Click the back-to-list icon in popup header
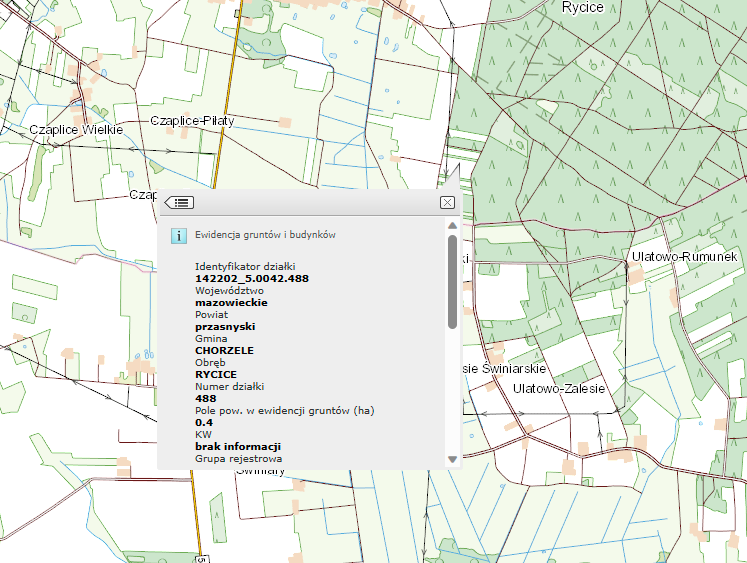This screenshot has width=747, height=563. click(180, 202)
